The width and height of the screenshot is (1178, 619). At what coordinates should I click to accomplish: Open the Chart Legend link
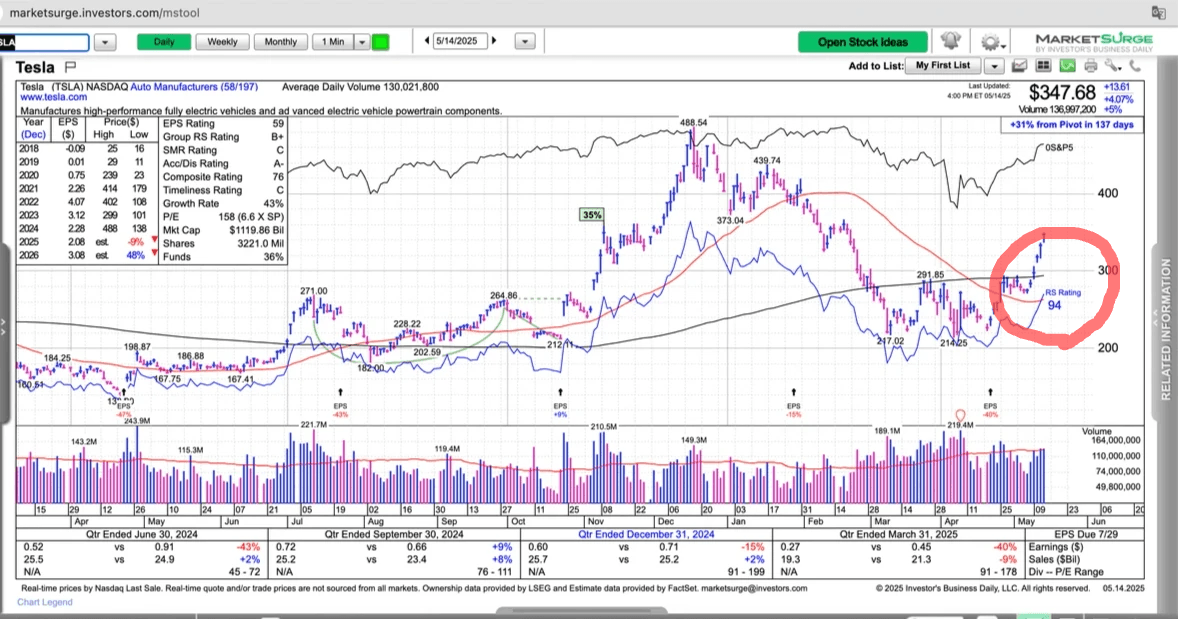point(45,602)
